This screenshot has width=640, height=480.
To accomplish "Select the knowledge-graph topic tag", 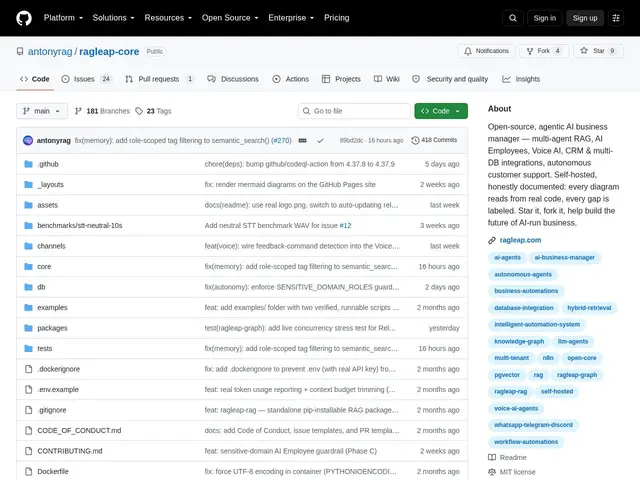I will [x=519, y=342].
